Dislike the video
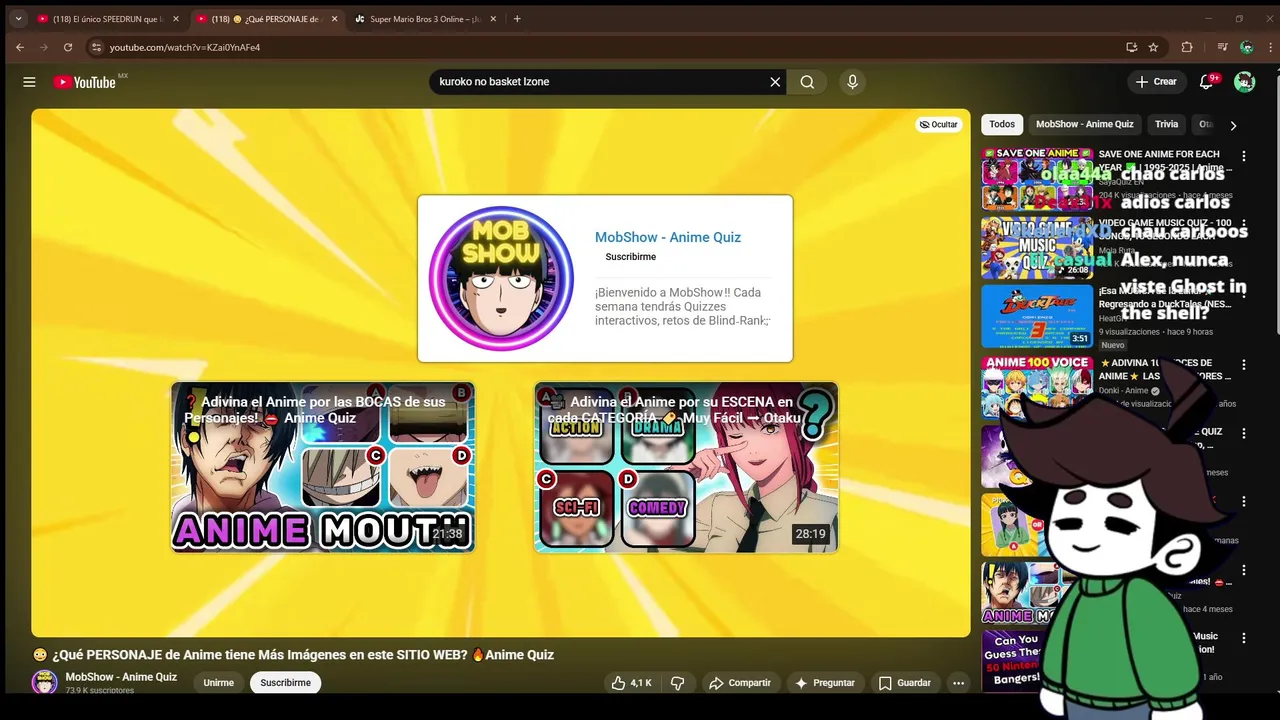This screenshot has height=720, width=1280. [x=677, y=683]
